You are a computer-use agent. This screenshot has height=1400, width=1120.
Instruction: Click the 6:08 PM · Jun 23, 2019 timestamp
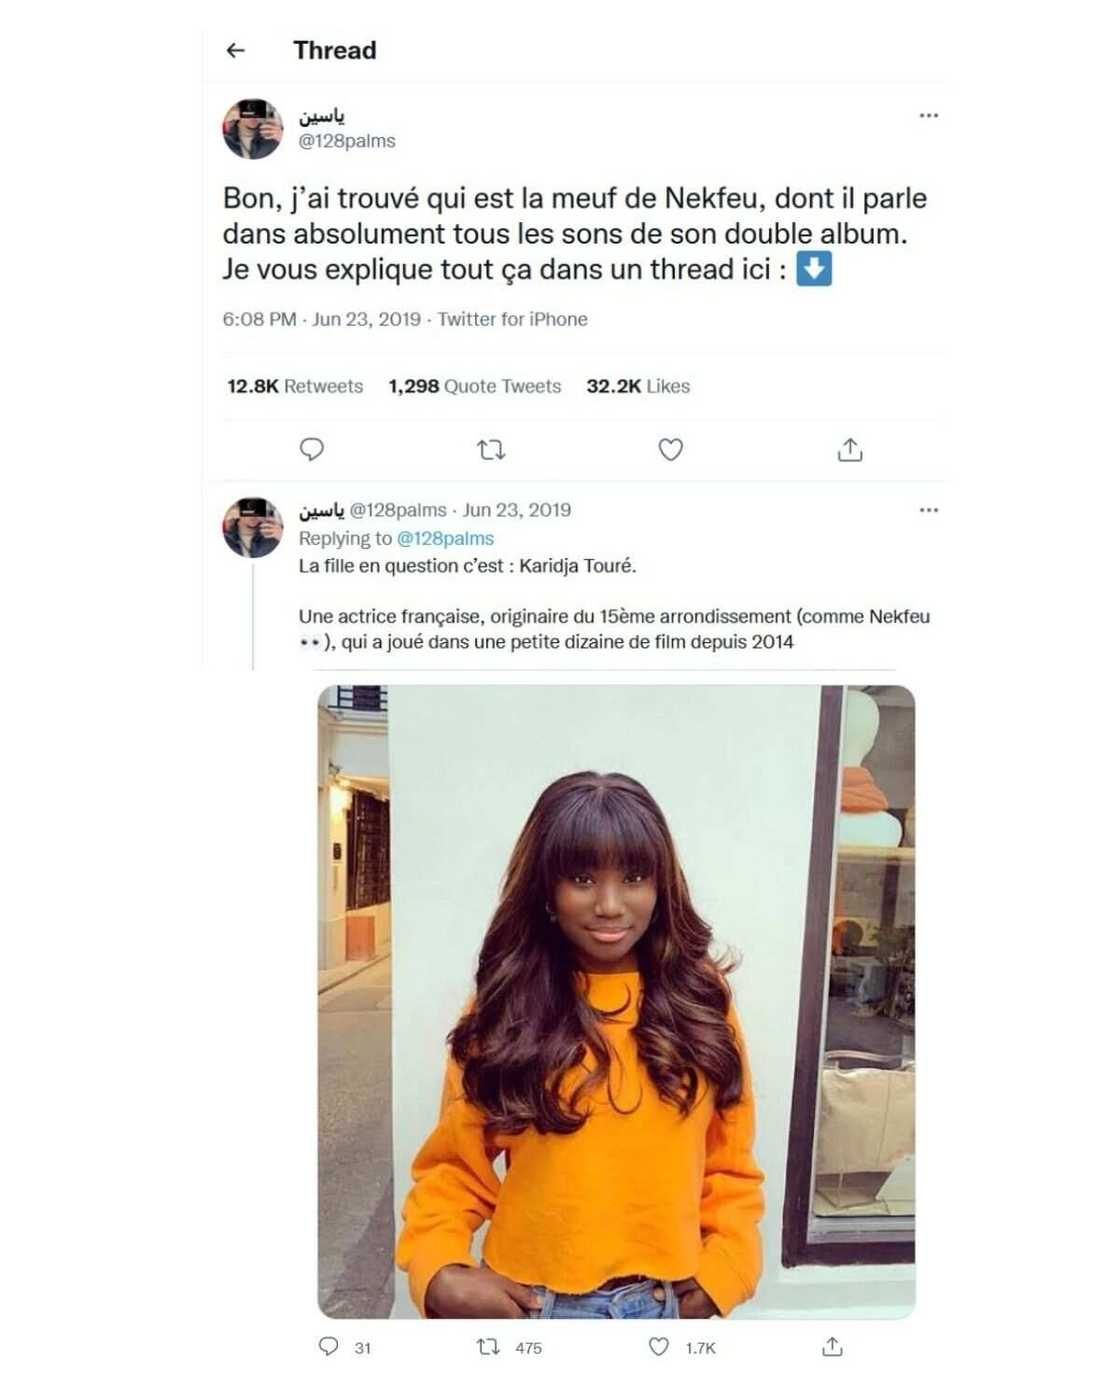pos(321,319)
